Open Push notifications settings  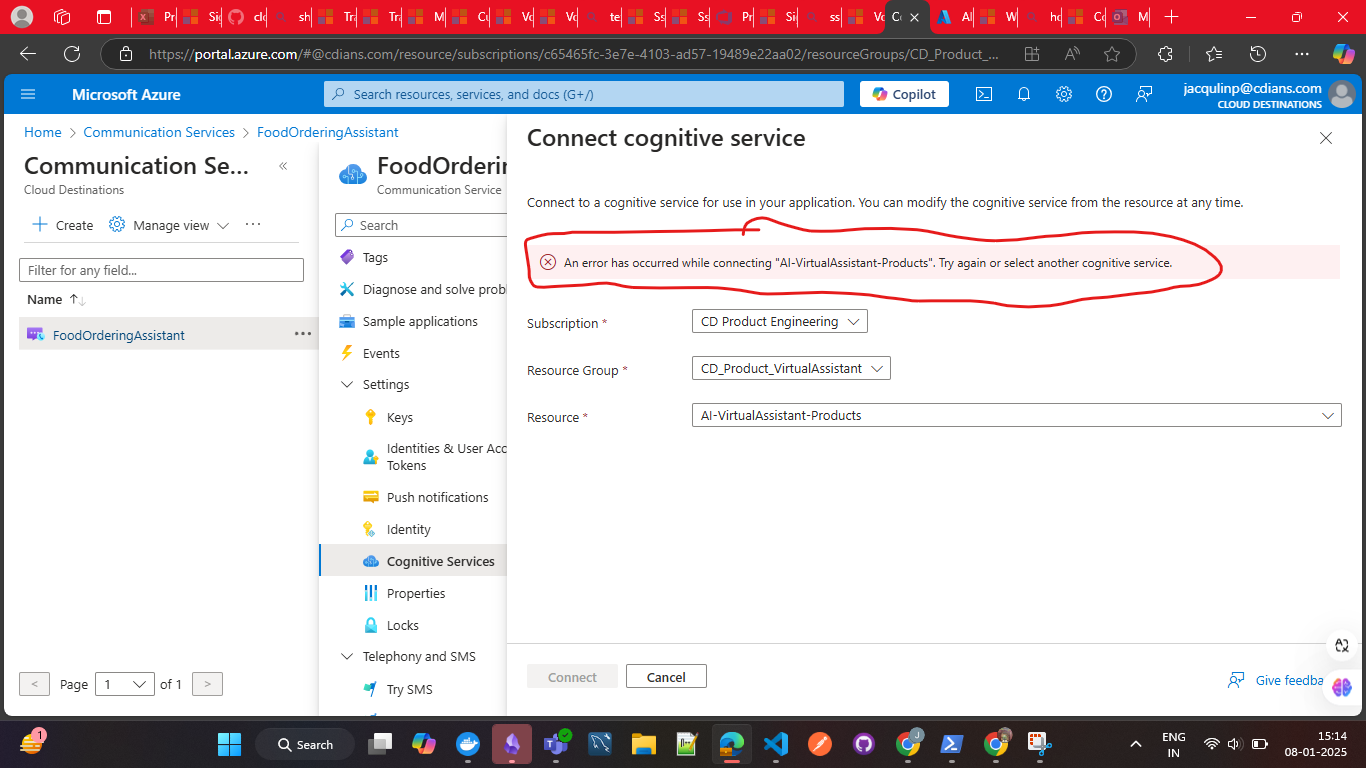(437, 497)
